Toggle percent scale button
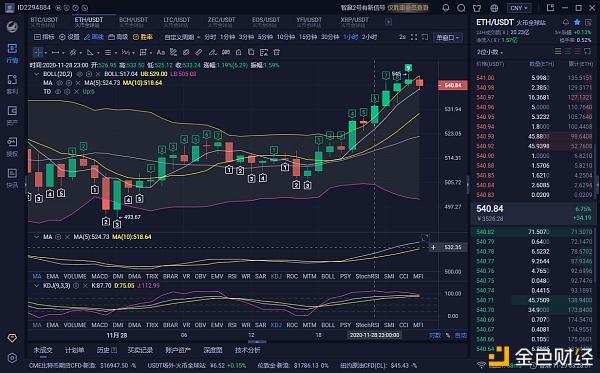Viewport: 600px width, 373px height. 448,335
